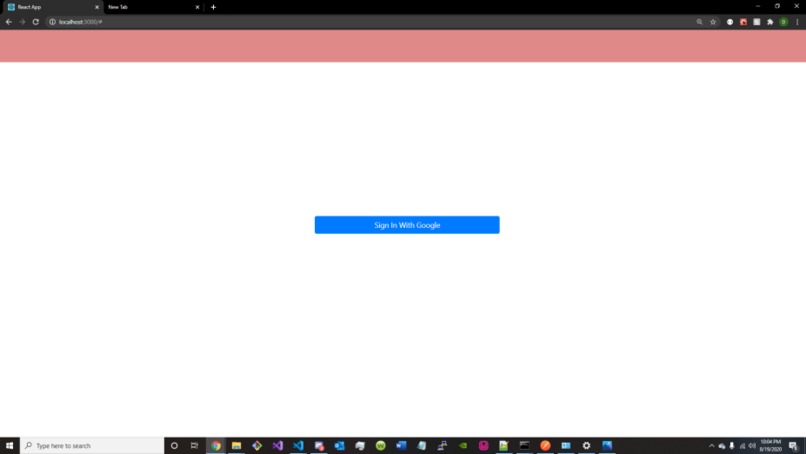
Task: Go forward in browser history
Action: click(22, 22)
